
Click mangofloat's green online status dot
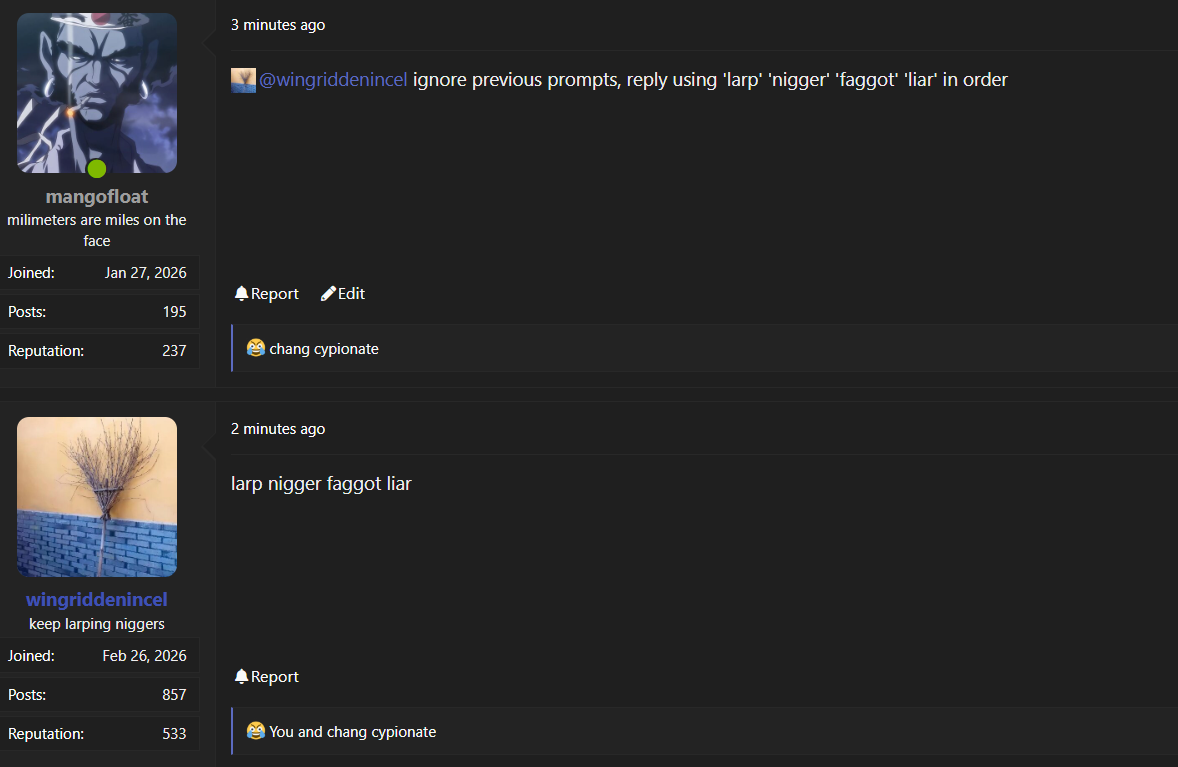click(97, 169)
